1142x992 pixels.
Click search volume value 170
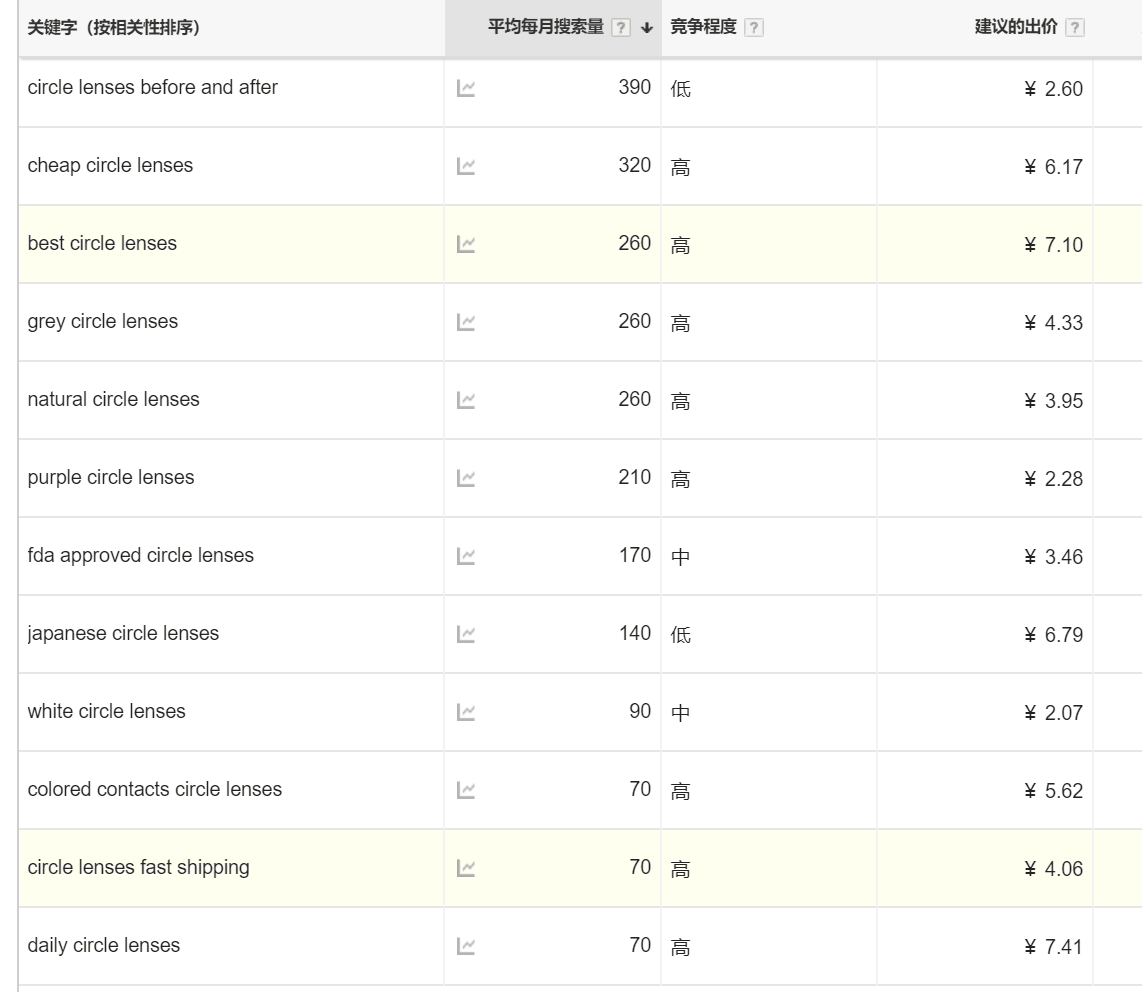[x=634, y=554]
